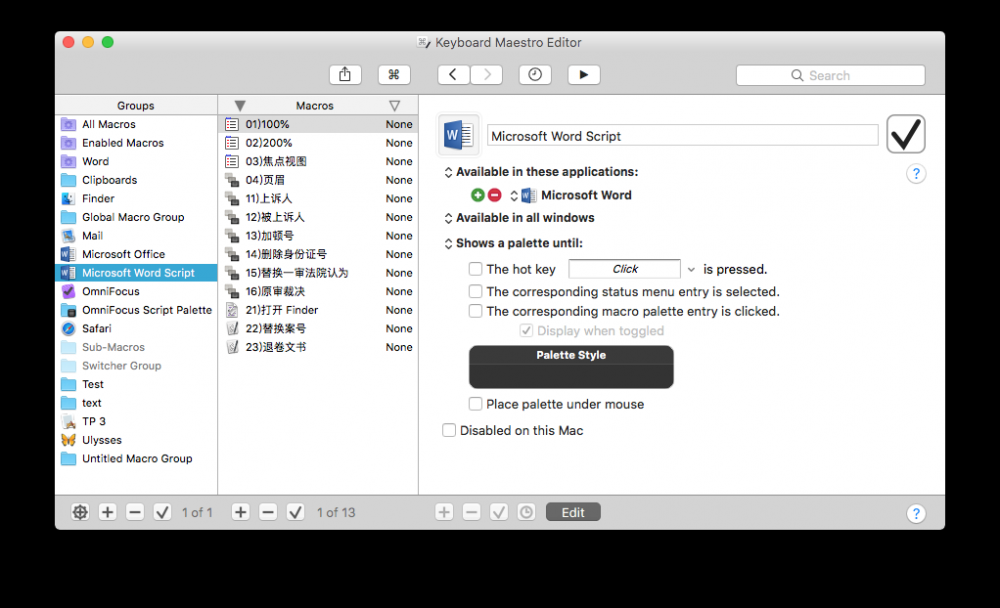Click the Palette Style preview
Screen dimensions: 1000x608
coord(571,366)
